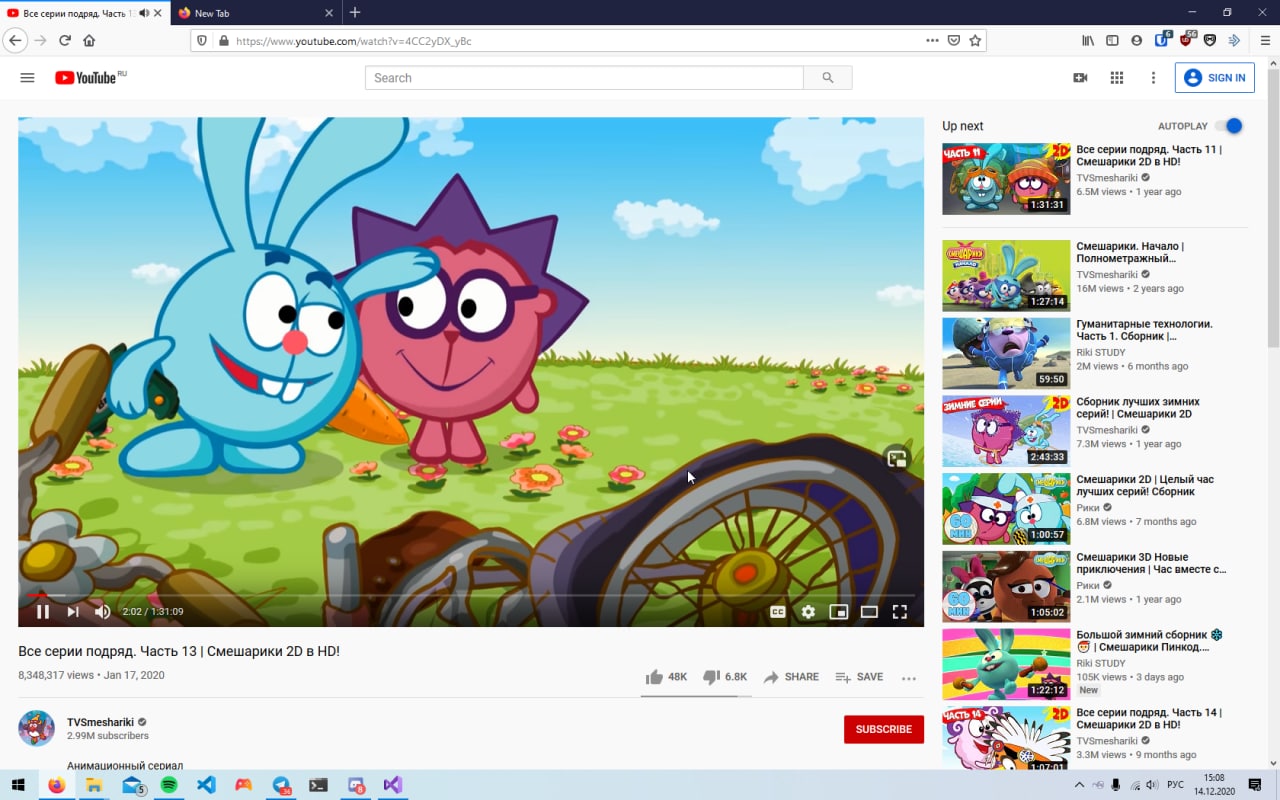Like the video with 48K likes

666,677
